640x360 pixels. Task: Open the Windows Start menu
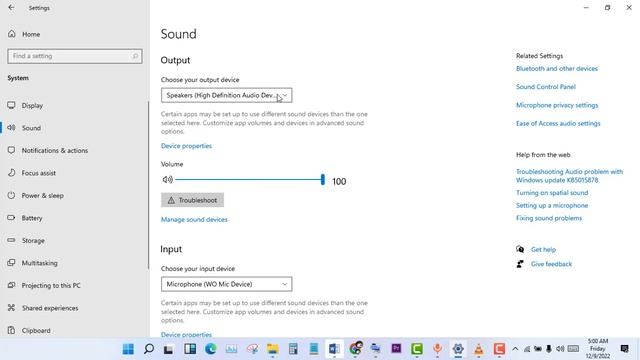tap(128, 349)
